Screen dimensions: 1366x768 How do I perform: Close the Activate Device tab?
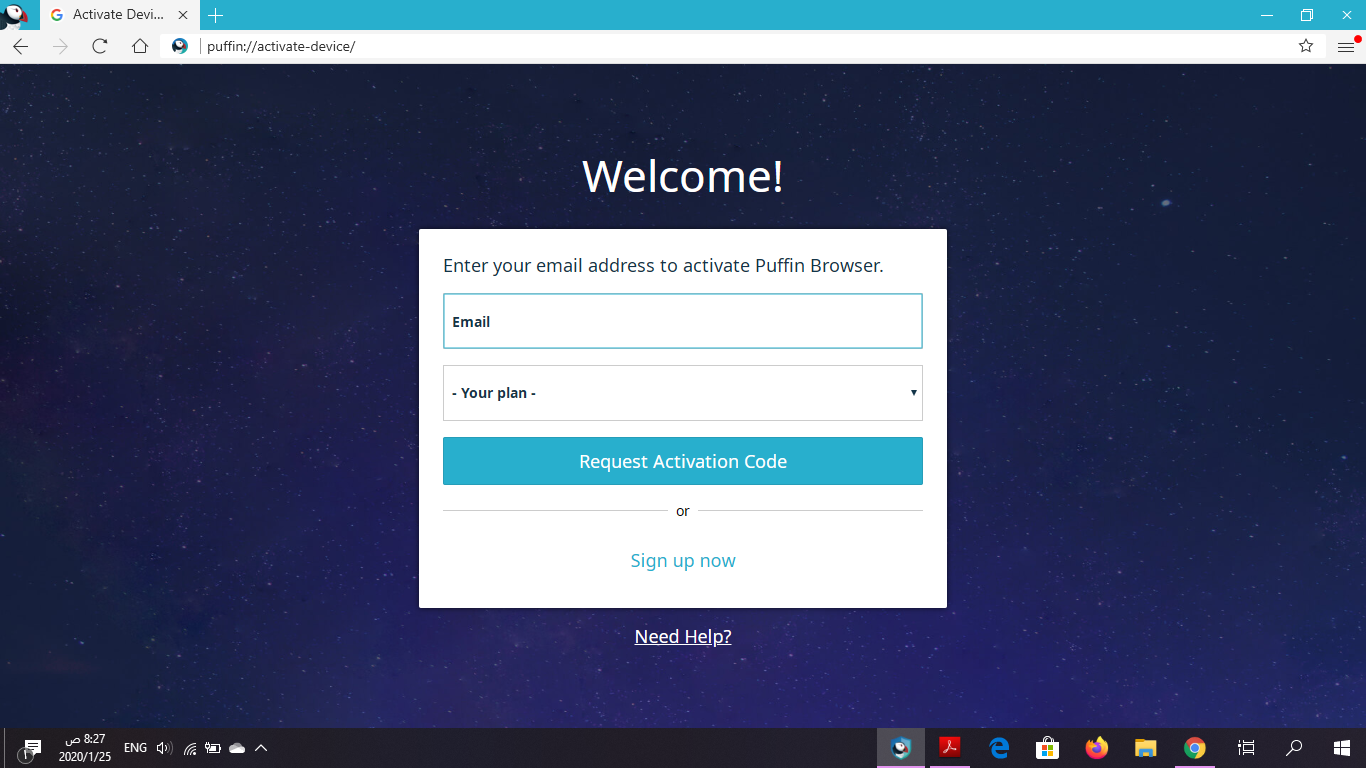(x=182, y=15)
